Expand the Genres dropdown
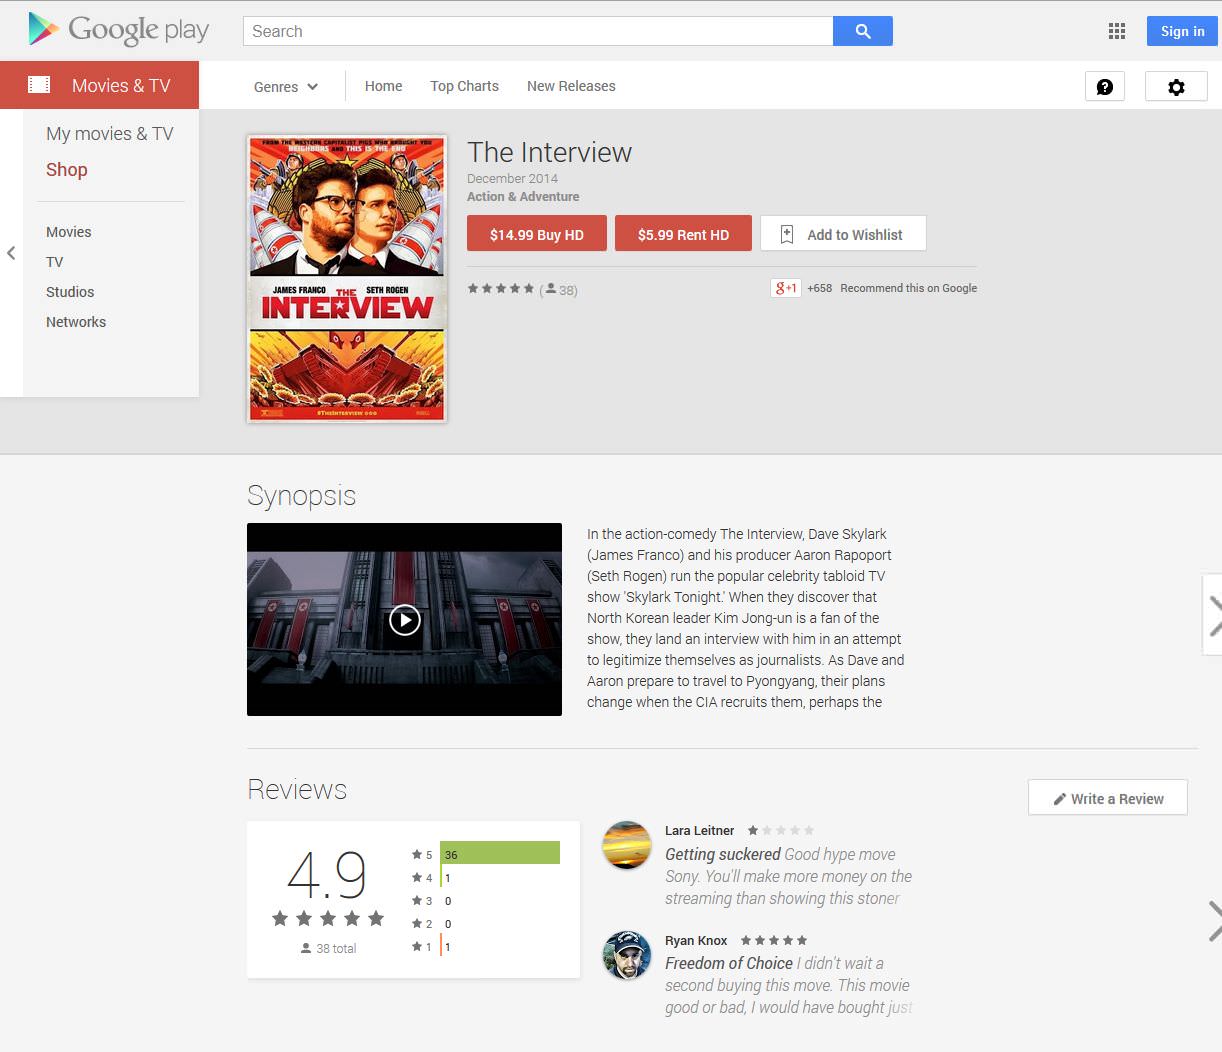Image resolution: width=1222 pixels, height=1052 pixels. [286, 87]
